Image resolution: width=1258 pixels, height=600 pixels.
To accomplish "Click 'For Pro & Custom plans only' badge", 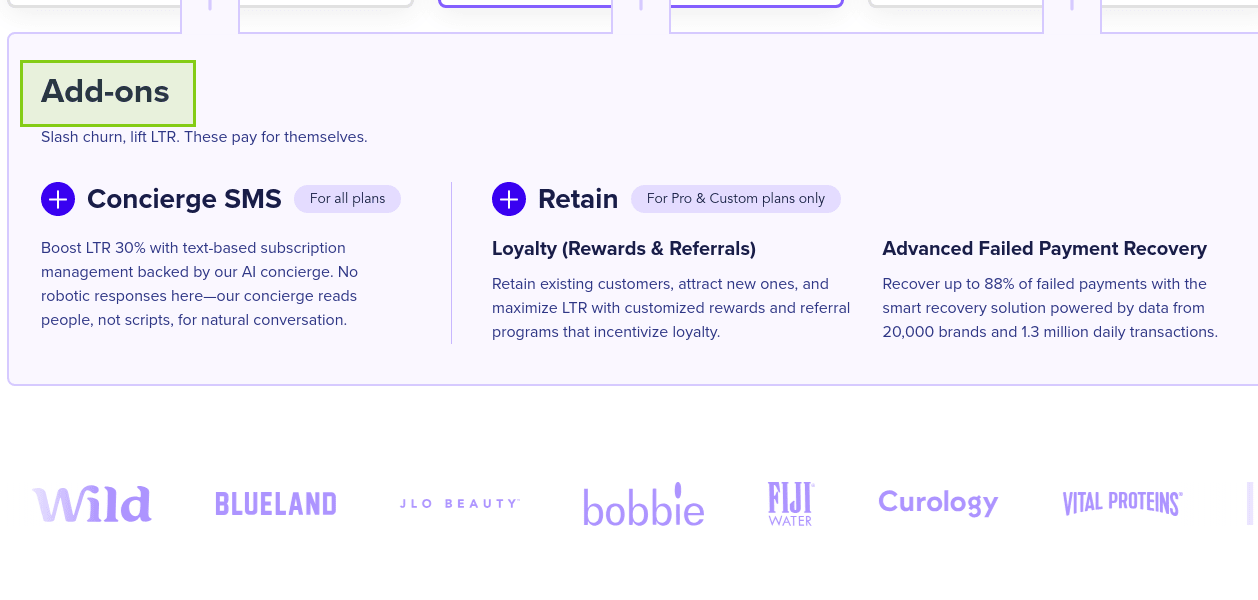I will 736,199.
